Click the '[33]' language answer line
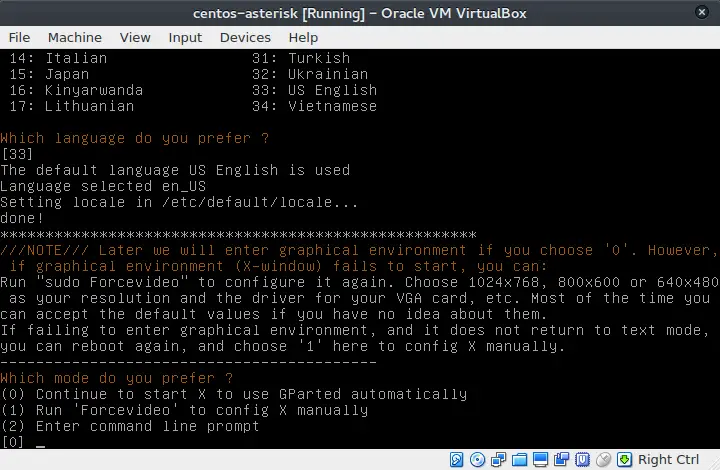This screenshot has height=470, width=720. click(x=17, y=154)
